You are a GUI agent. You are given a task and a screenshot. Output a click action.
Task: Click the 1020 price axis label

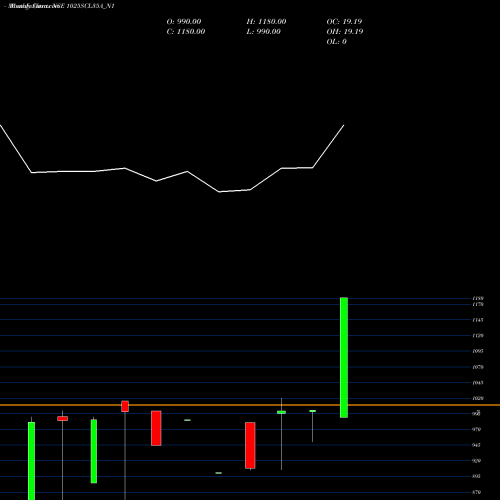[478, 398]
